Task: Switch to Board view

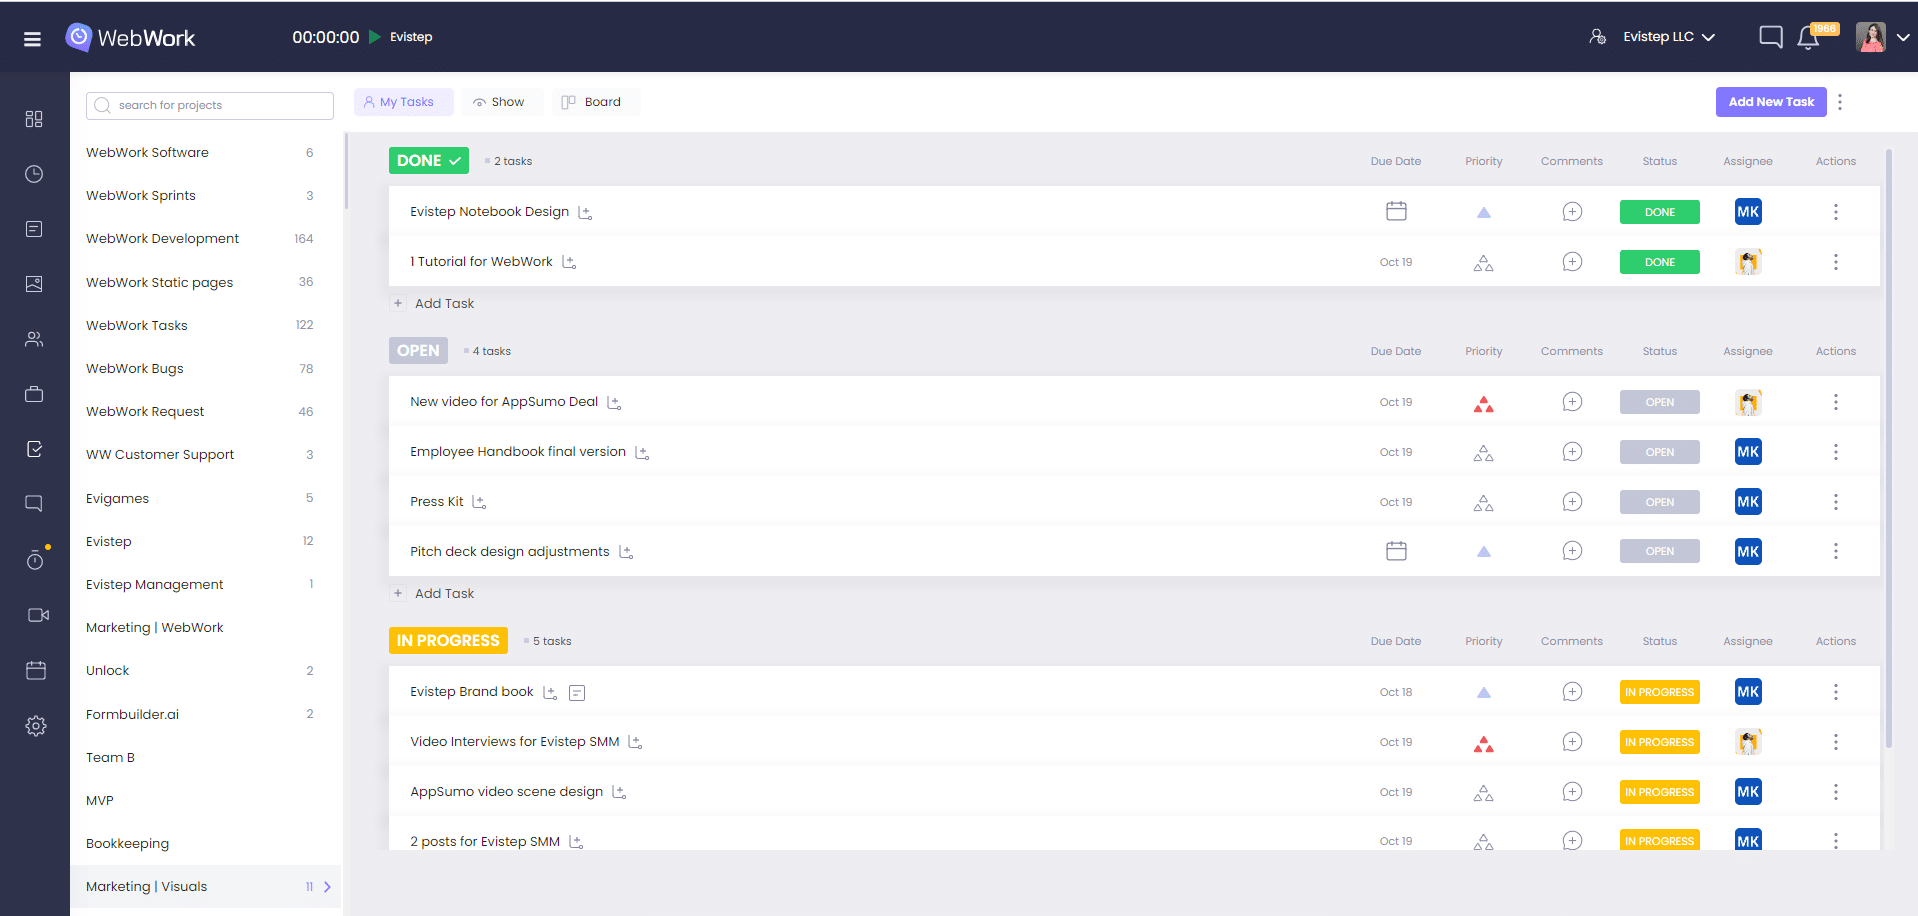Action: (x=596, y=101)
